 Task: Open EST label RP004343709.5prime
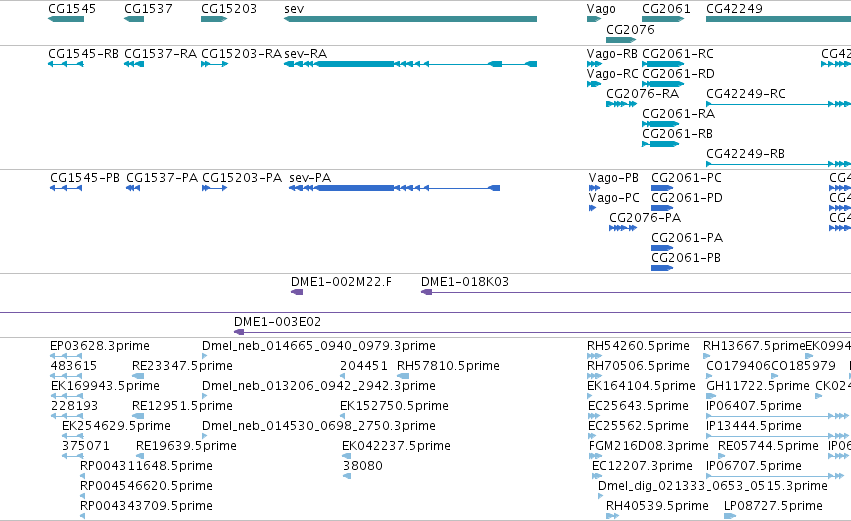point(146,506)
